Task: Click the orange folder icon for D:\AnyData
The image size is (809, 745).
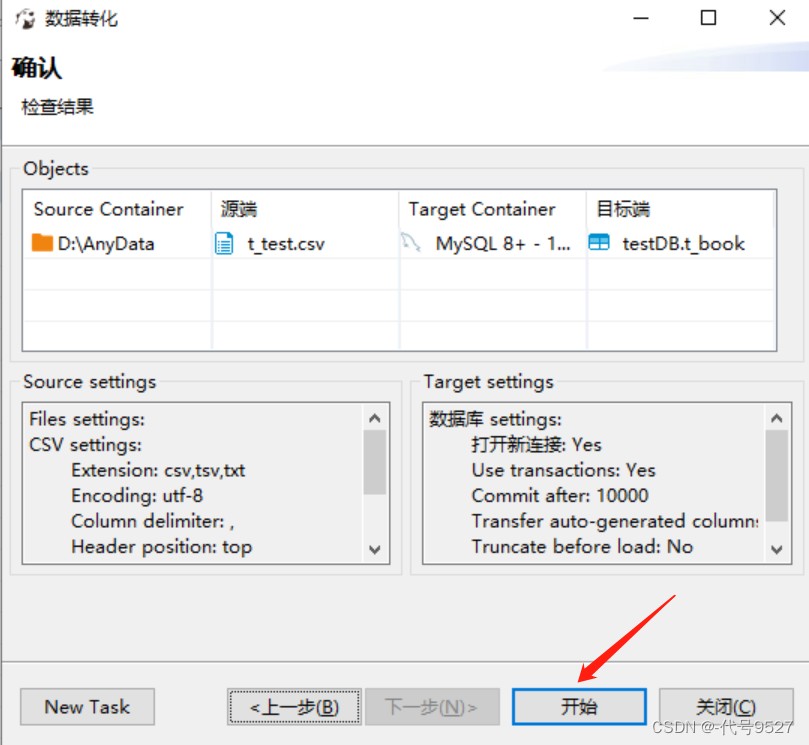Action: pyautogui.click(x=42, y=242)
